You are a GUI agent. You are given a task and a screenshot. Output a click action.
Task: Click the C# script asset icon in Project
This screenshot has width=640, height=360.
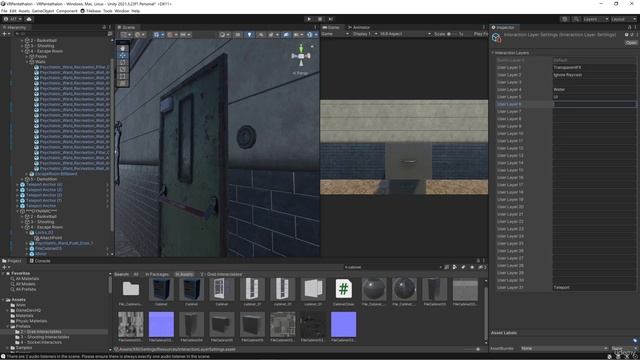[x=343, y=289]
